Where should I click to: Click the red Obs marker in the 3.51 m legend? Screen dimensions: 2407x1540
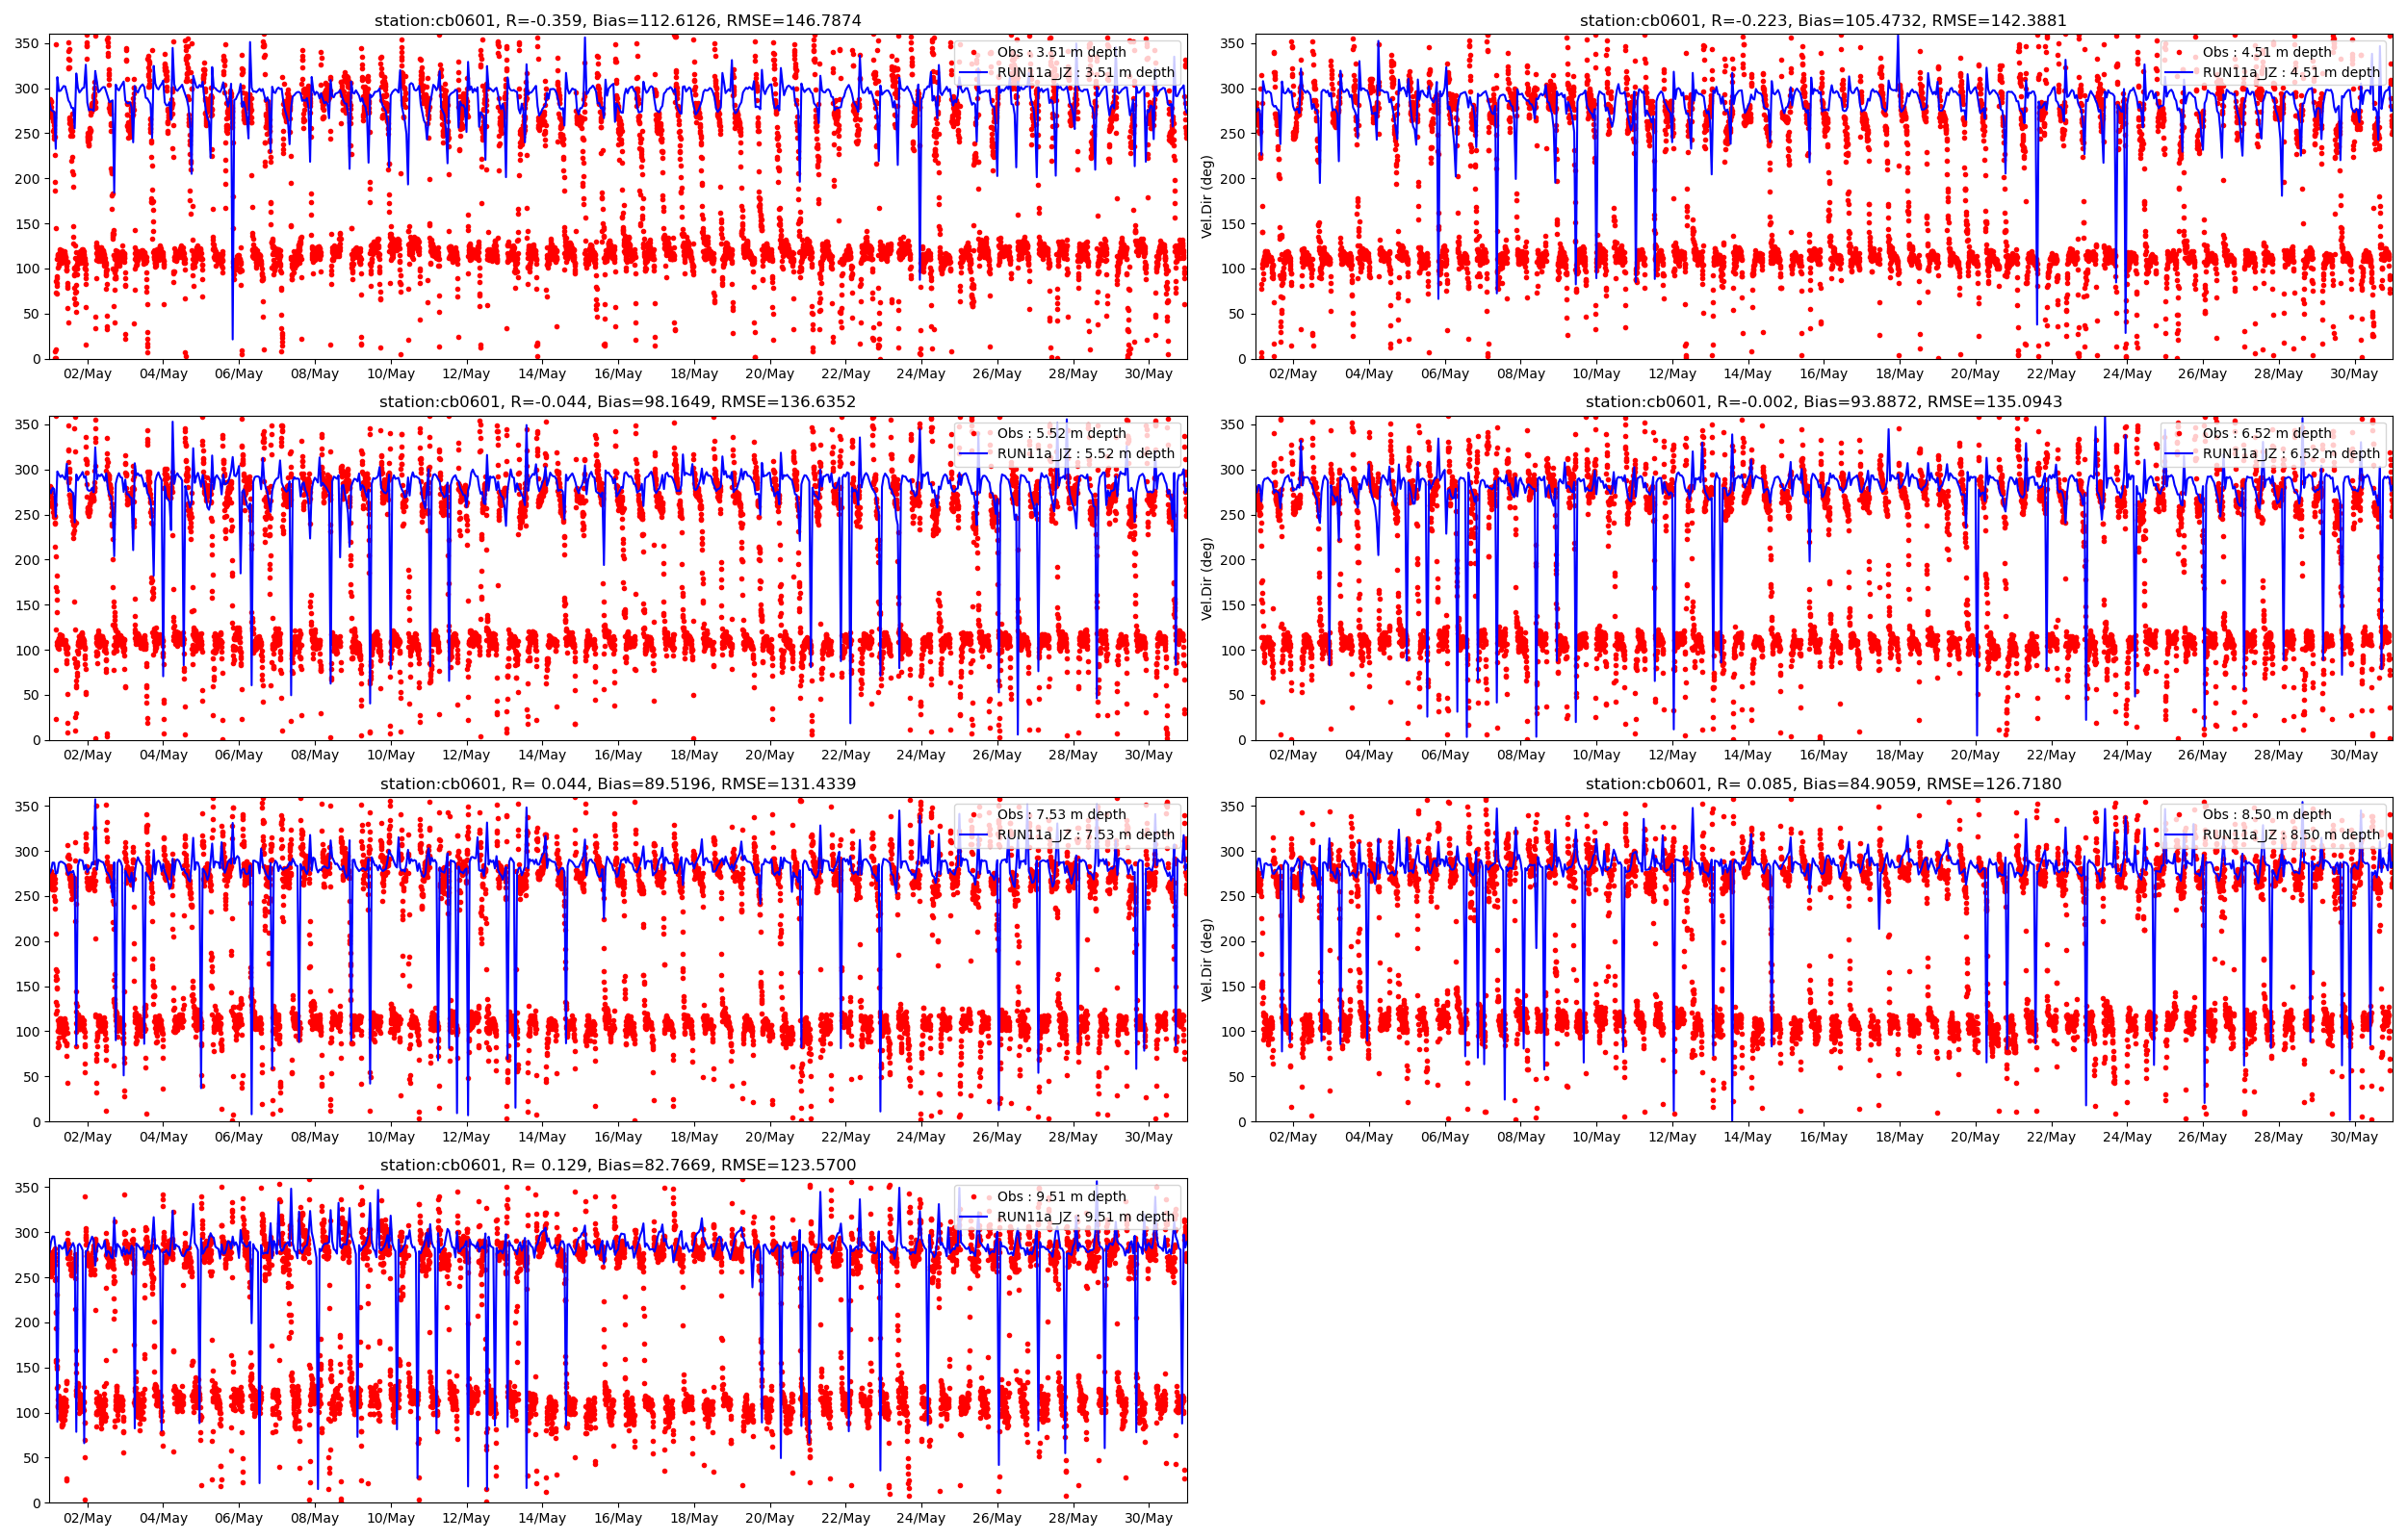(974, 52)
